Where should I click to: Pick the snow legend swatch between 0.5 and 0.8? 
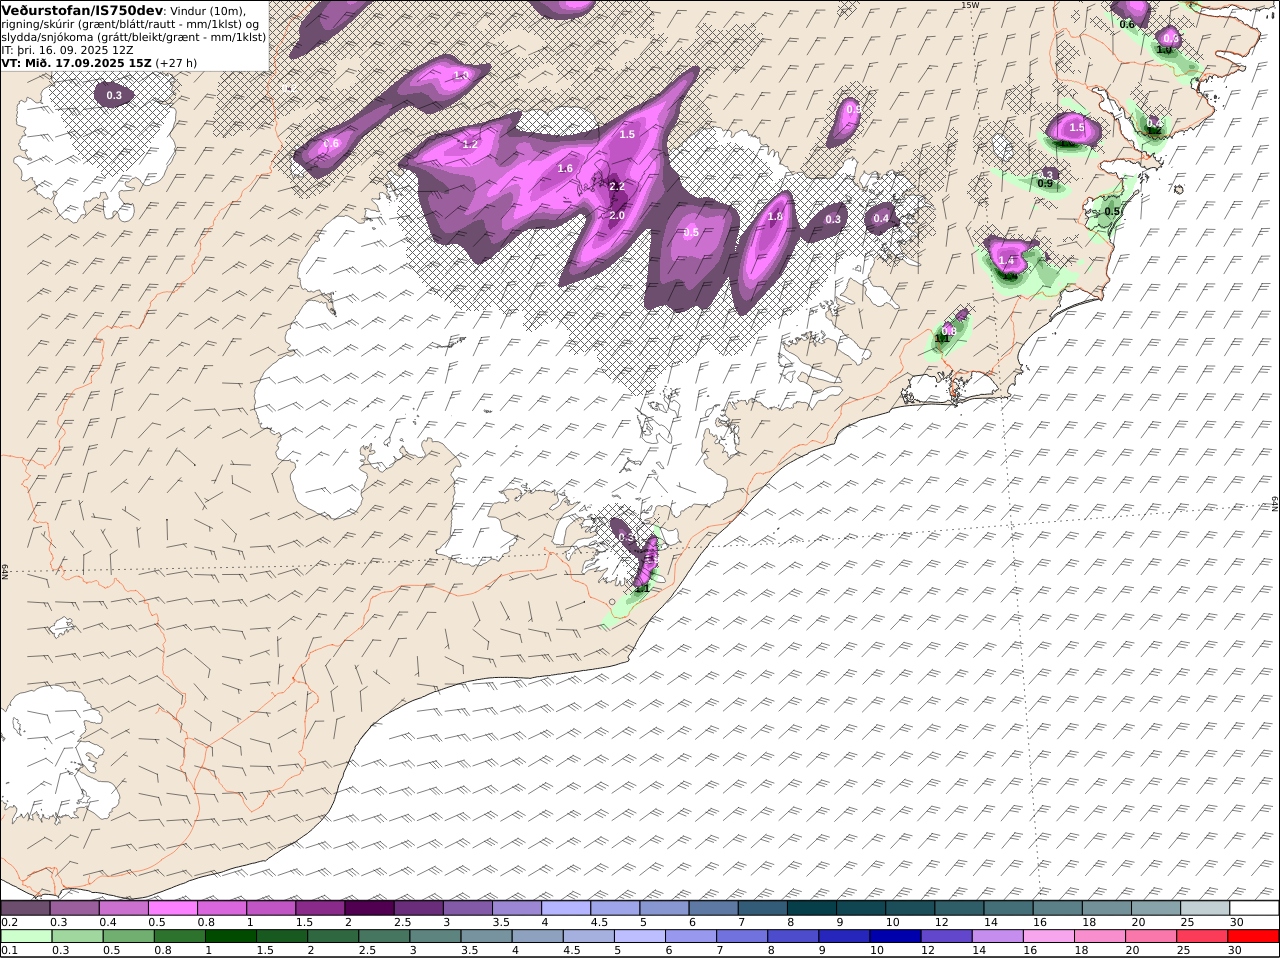173,908
